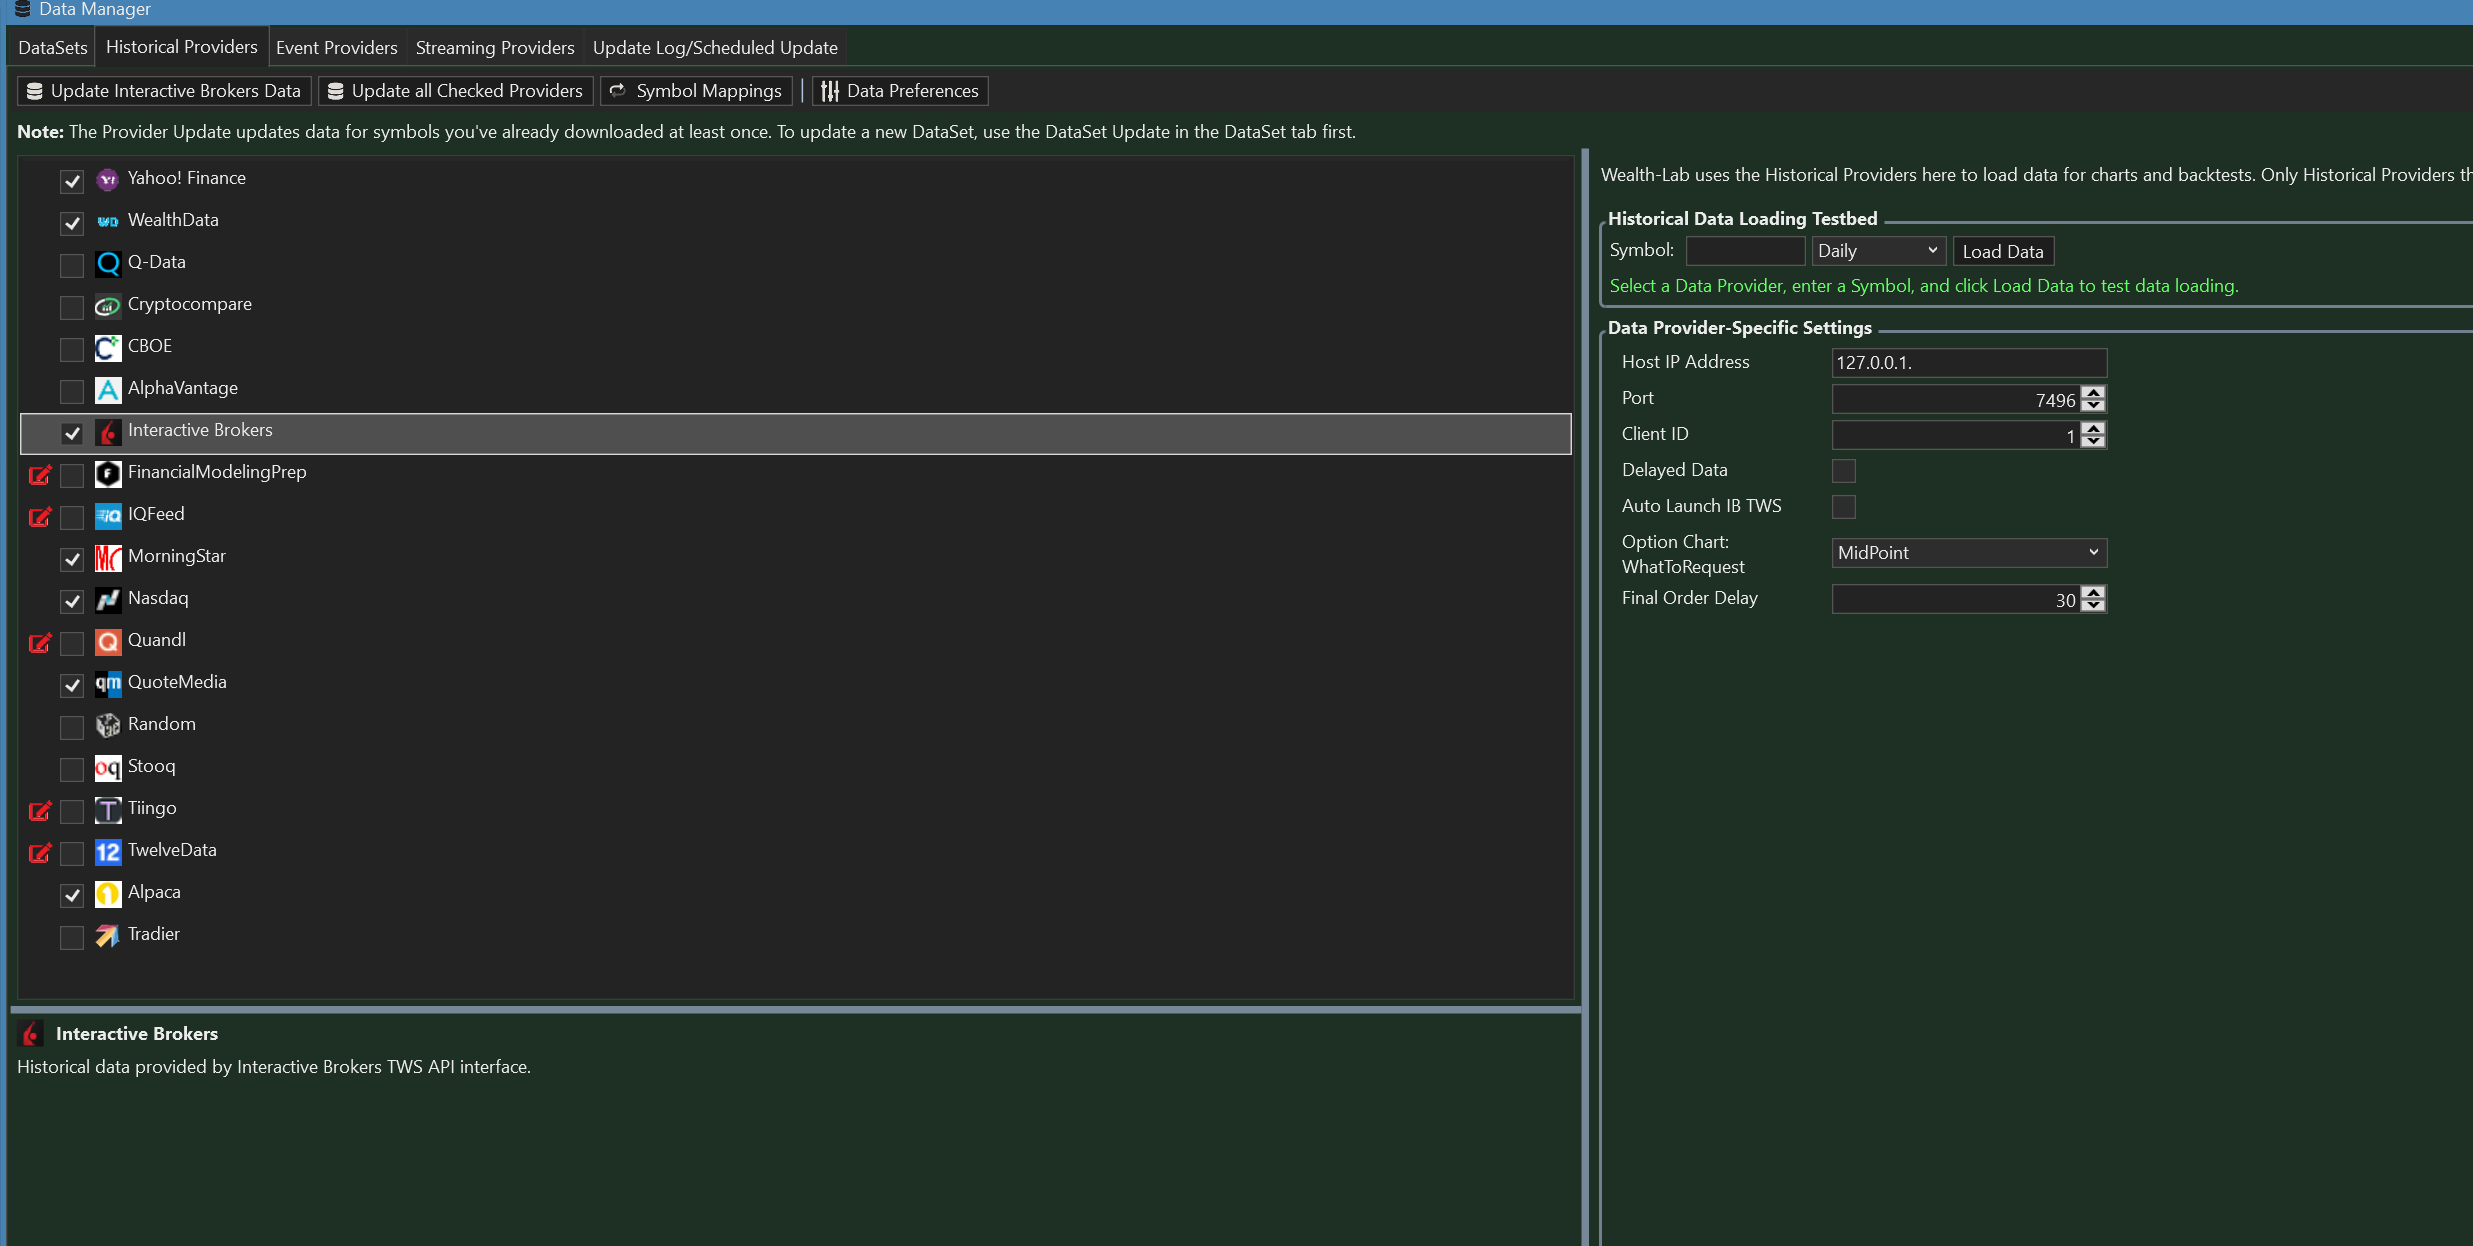
Task: Click the red edit icon next to Tiingo
Action: pos(40,810)
